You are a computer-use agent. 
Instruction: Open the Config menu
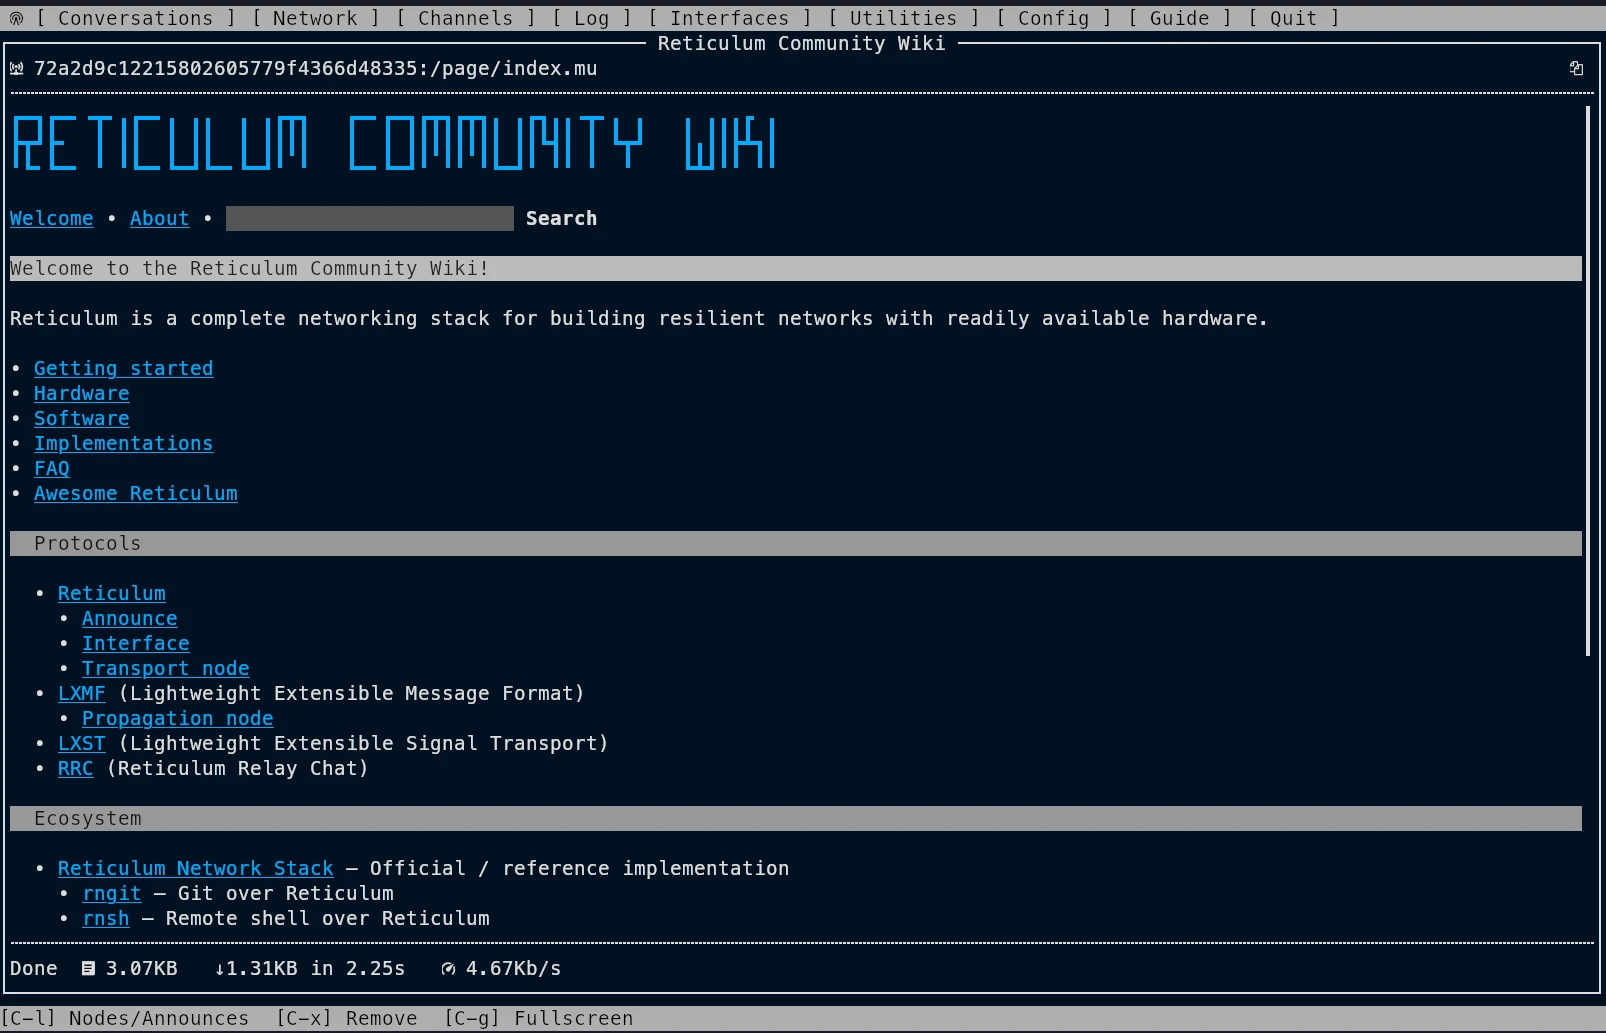(x=1054, y=18)
